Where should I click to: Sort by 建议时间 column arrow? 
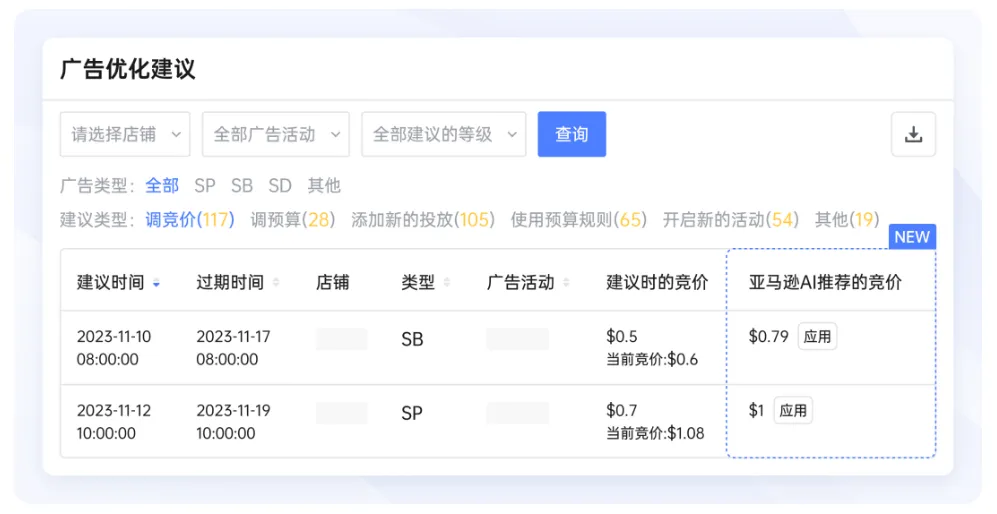[x=156, y=283]
